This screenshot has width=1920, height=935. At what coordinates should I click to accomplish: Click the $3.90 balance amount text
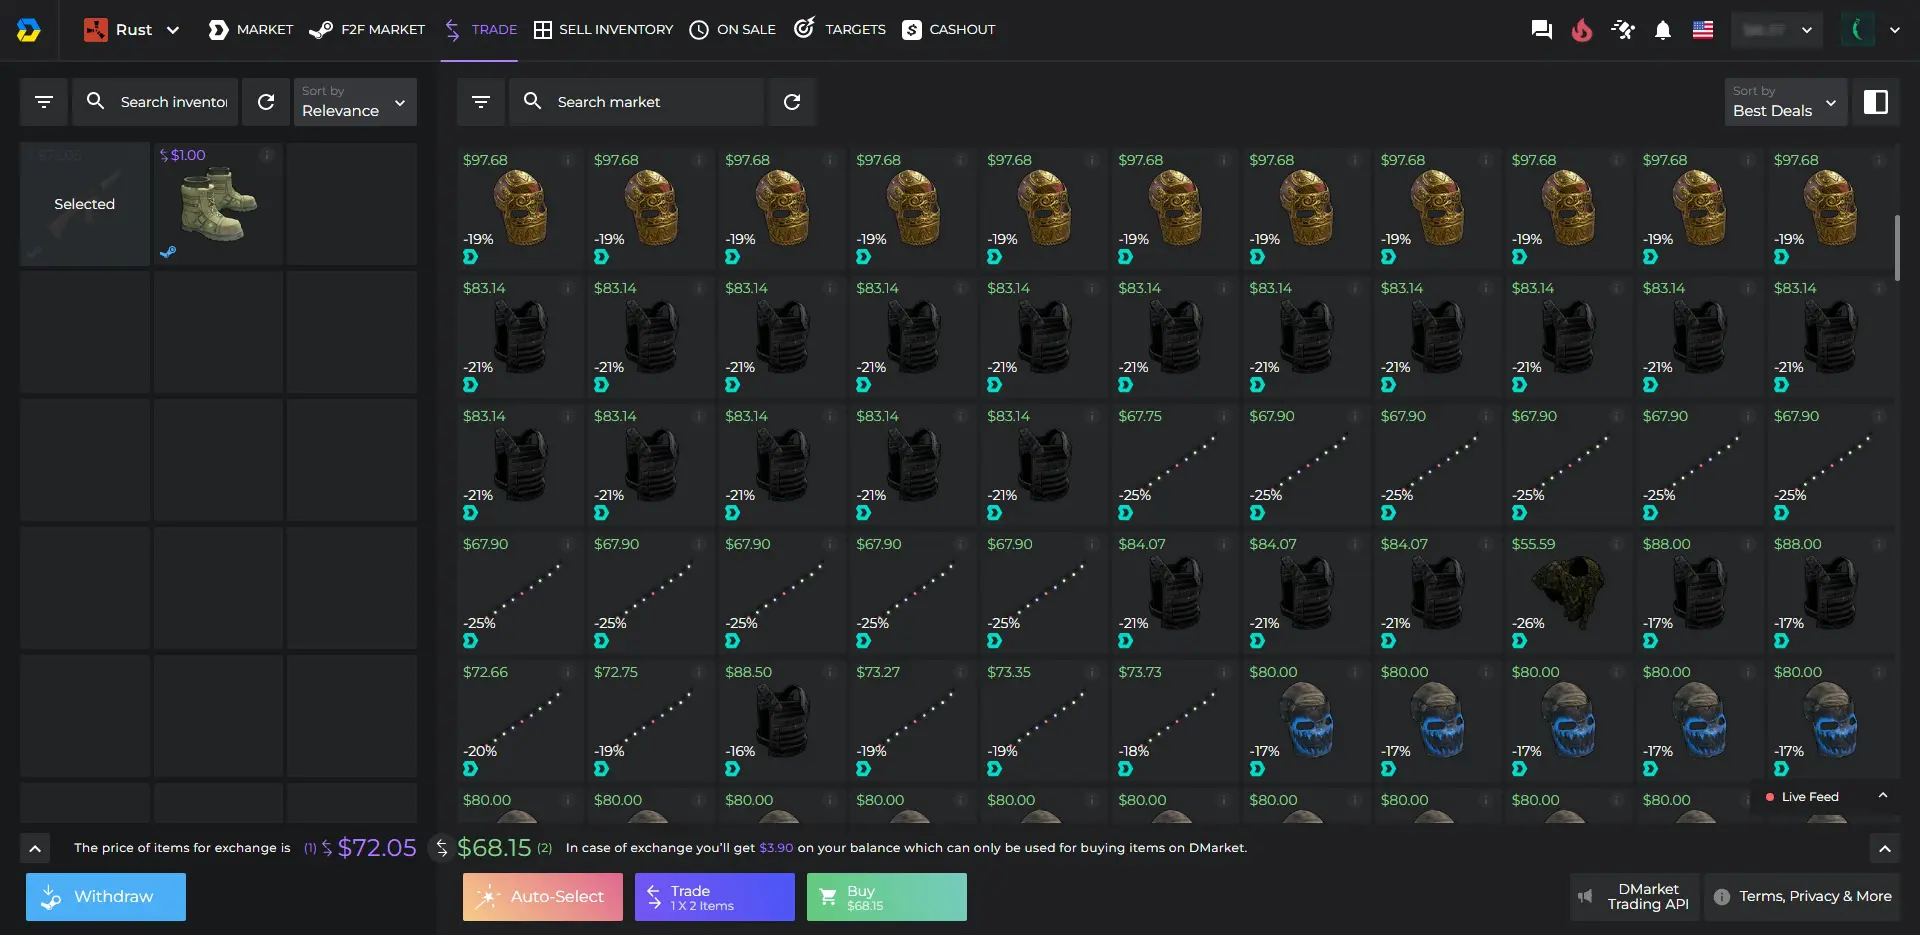776,848
